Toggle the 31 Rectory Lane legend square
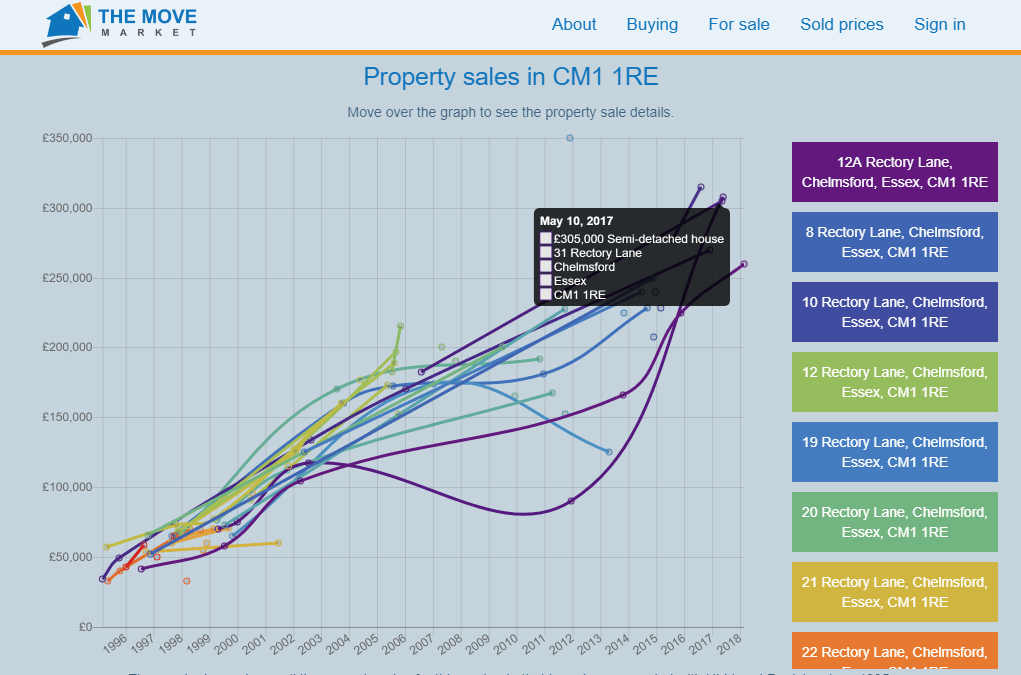Screen dimensions: 1021x675 coord(545,253)
